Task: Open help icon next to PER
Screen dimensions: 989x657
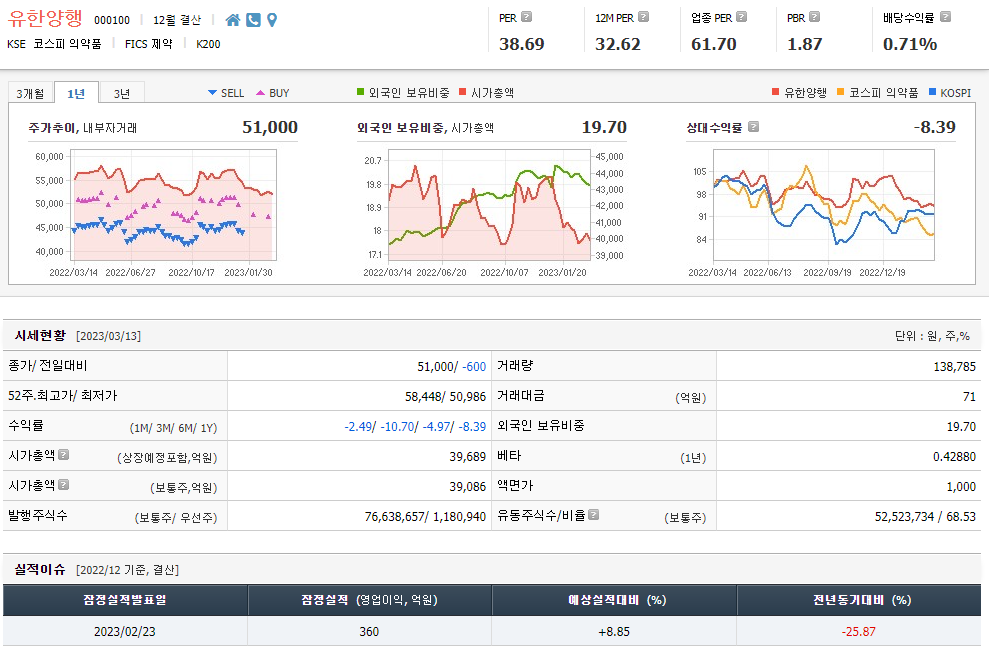Action: pyautogui.click(x=527, y=17)
